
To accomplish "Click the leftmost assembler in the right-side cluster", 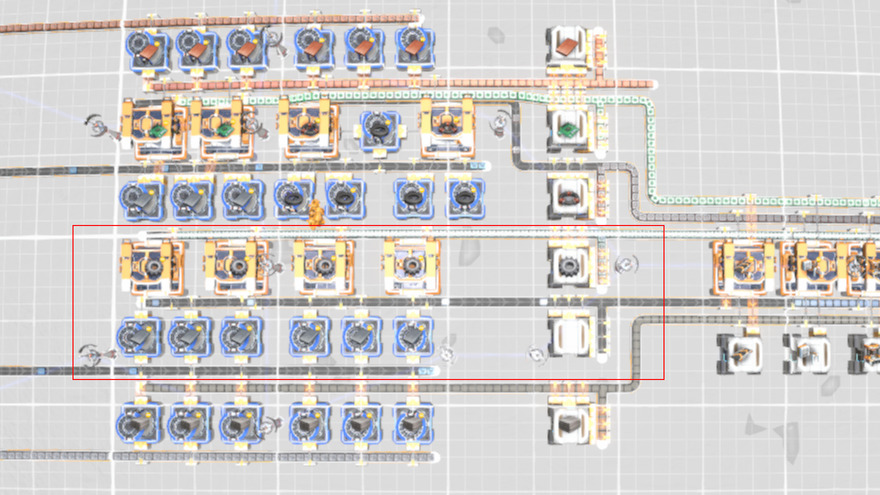I will [741, 267].
